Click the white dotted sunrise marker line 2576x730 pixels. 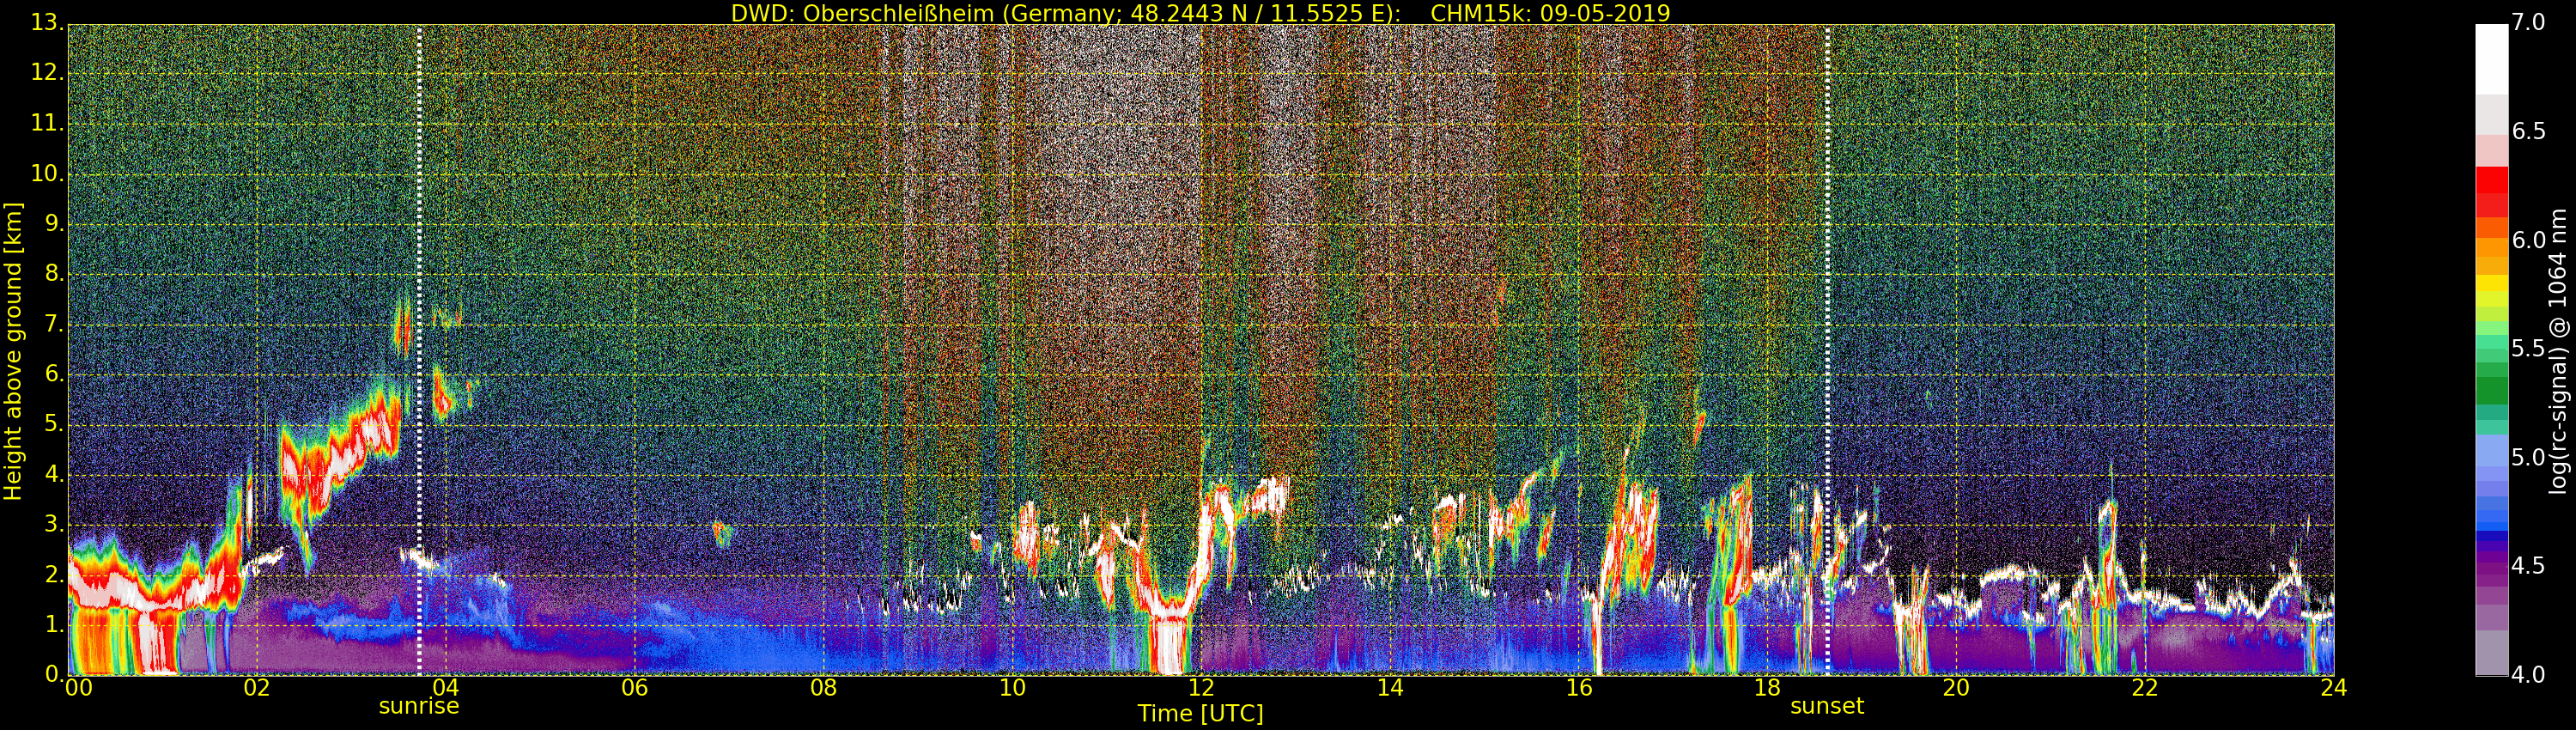pos(419,350)
